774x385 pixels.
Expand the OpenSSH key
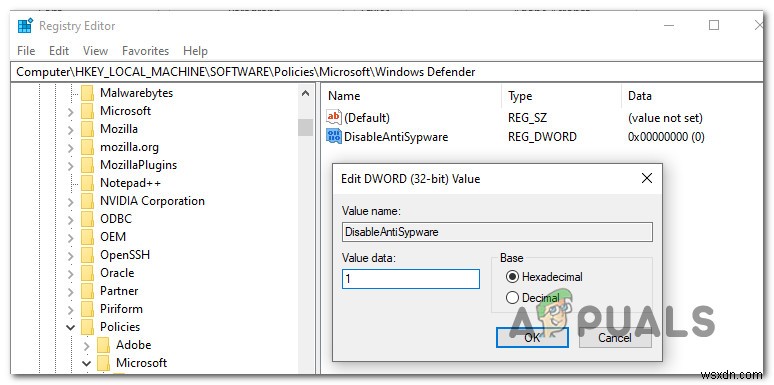[71, 256]
